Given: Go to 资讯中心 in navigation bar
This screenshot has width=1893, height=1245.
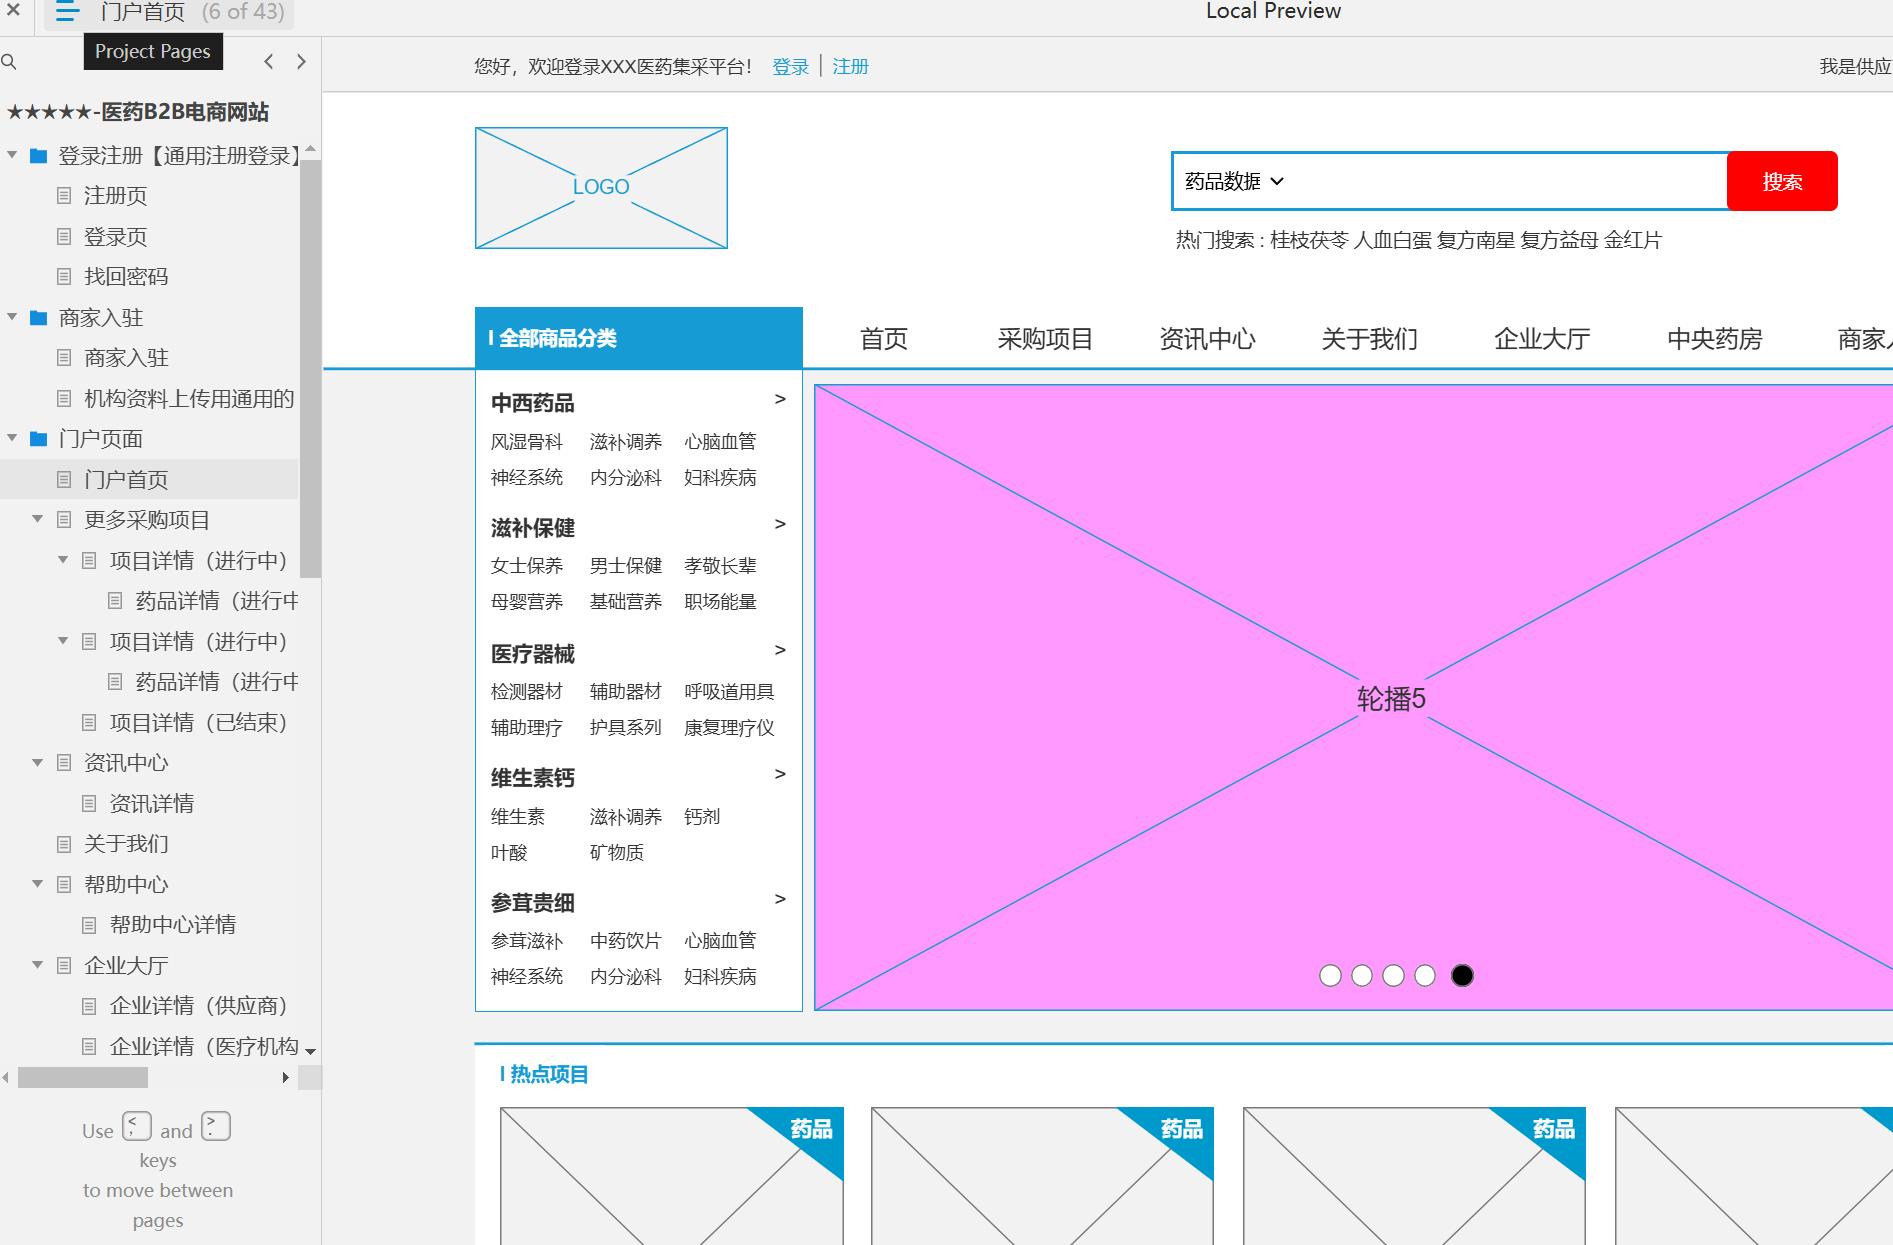Looking at the screenshot, I should 1207,339.
